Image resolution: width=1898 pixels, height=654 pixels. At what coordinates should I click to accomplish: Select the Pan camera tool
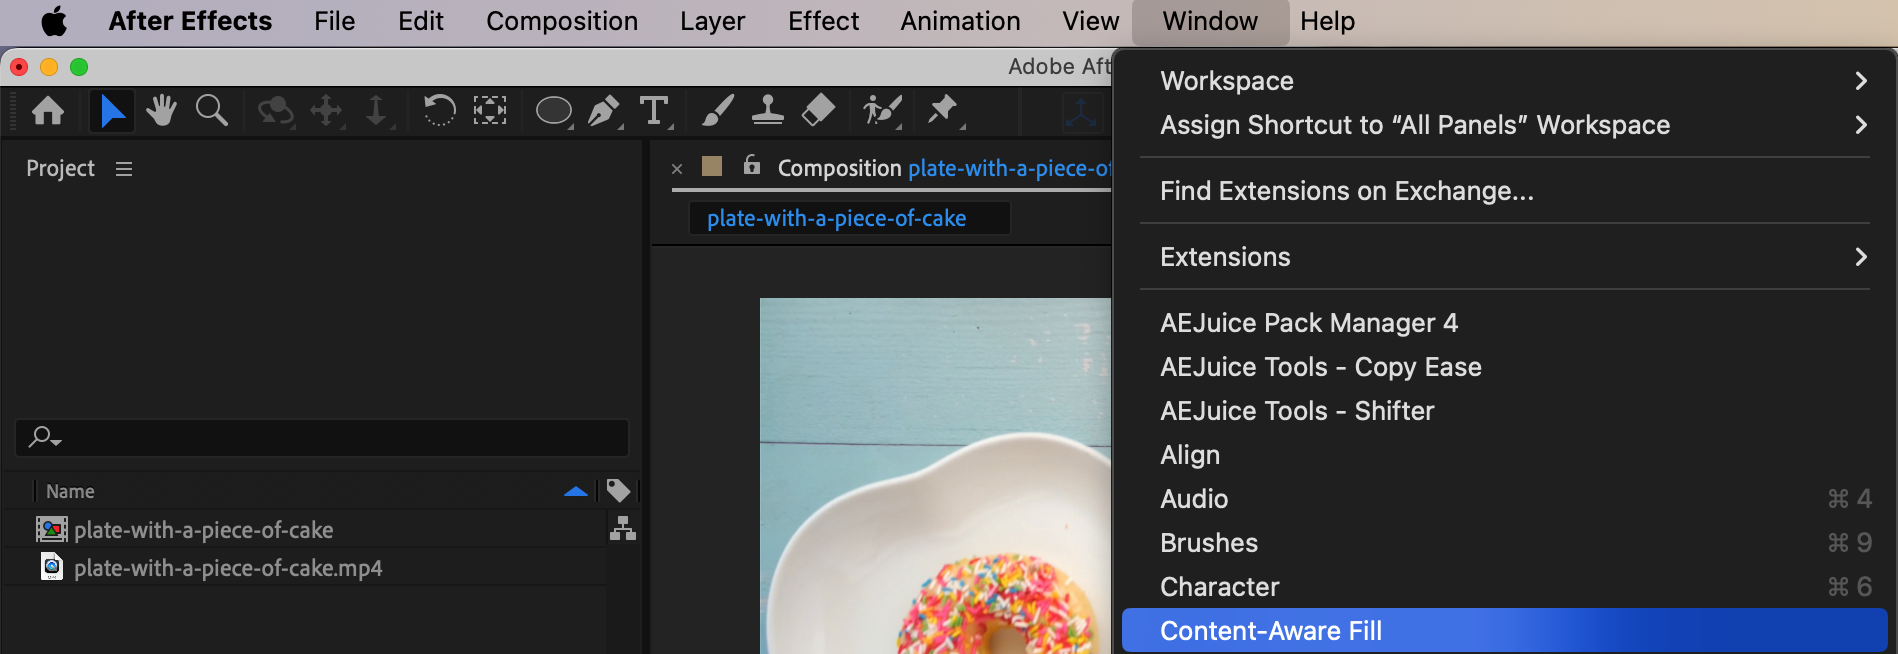(327, 110)
